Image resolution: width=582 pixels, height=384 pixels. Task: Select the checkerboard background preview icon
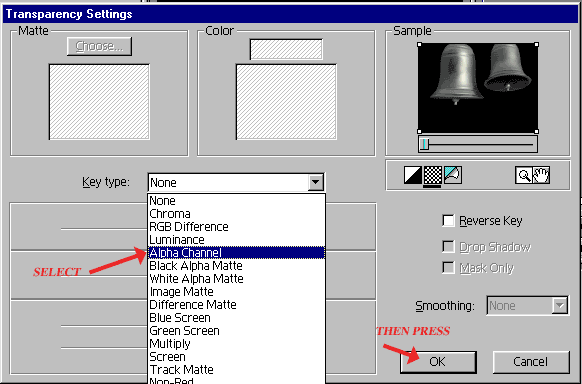432,175
